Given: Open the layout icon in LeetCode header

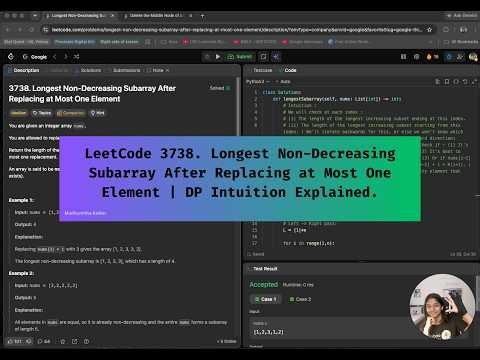Looking at the screenshot, I should [x=403, y=57].
